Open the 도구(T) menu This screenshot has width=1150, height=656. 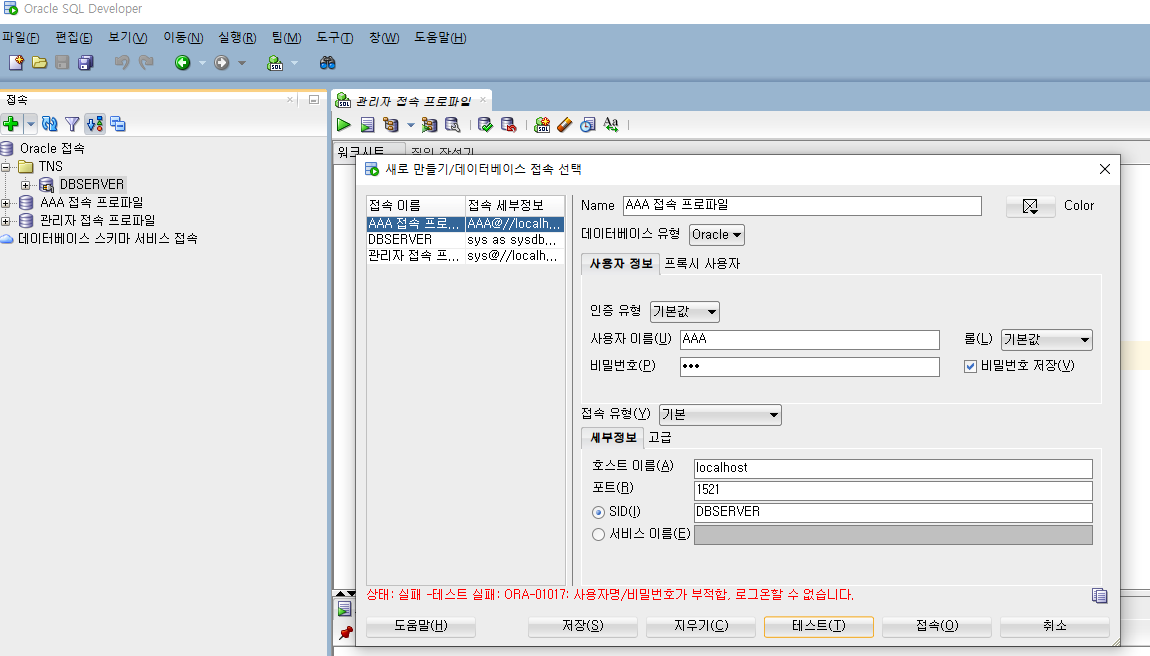point(334,38)
